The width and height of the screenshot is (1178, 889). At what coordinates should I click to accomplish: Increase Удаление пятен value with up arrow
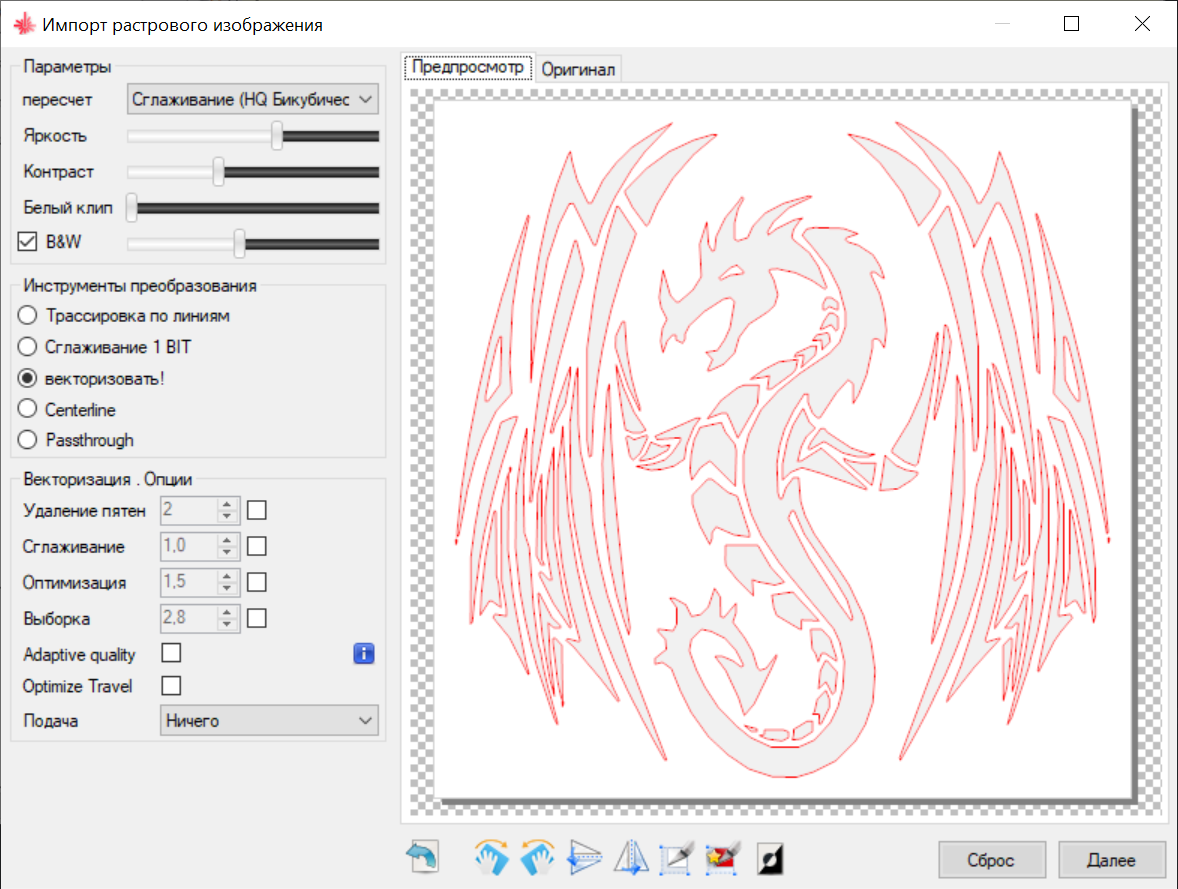coord(228,505)
